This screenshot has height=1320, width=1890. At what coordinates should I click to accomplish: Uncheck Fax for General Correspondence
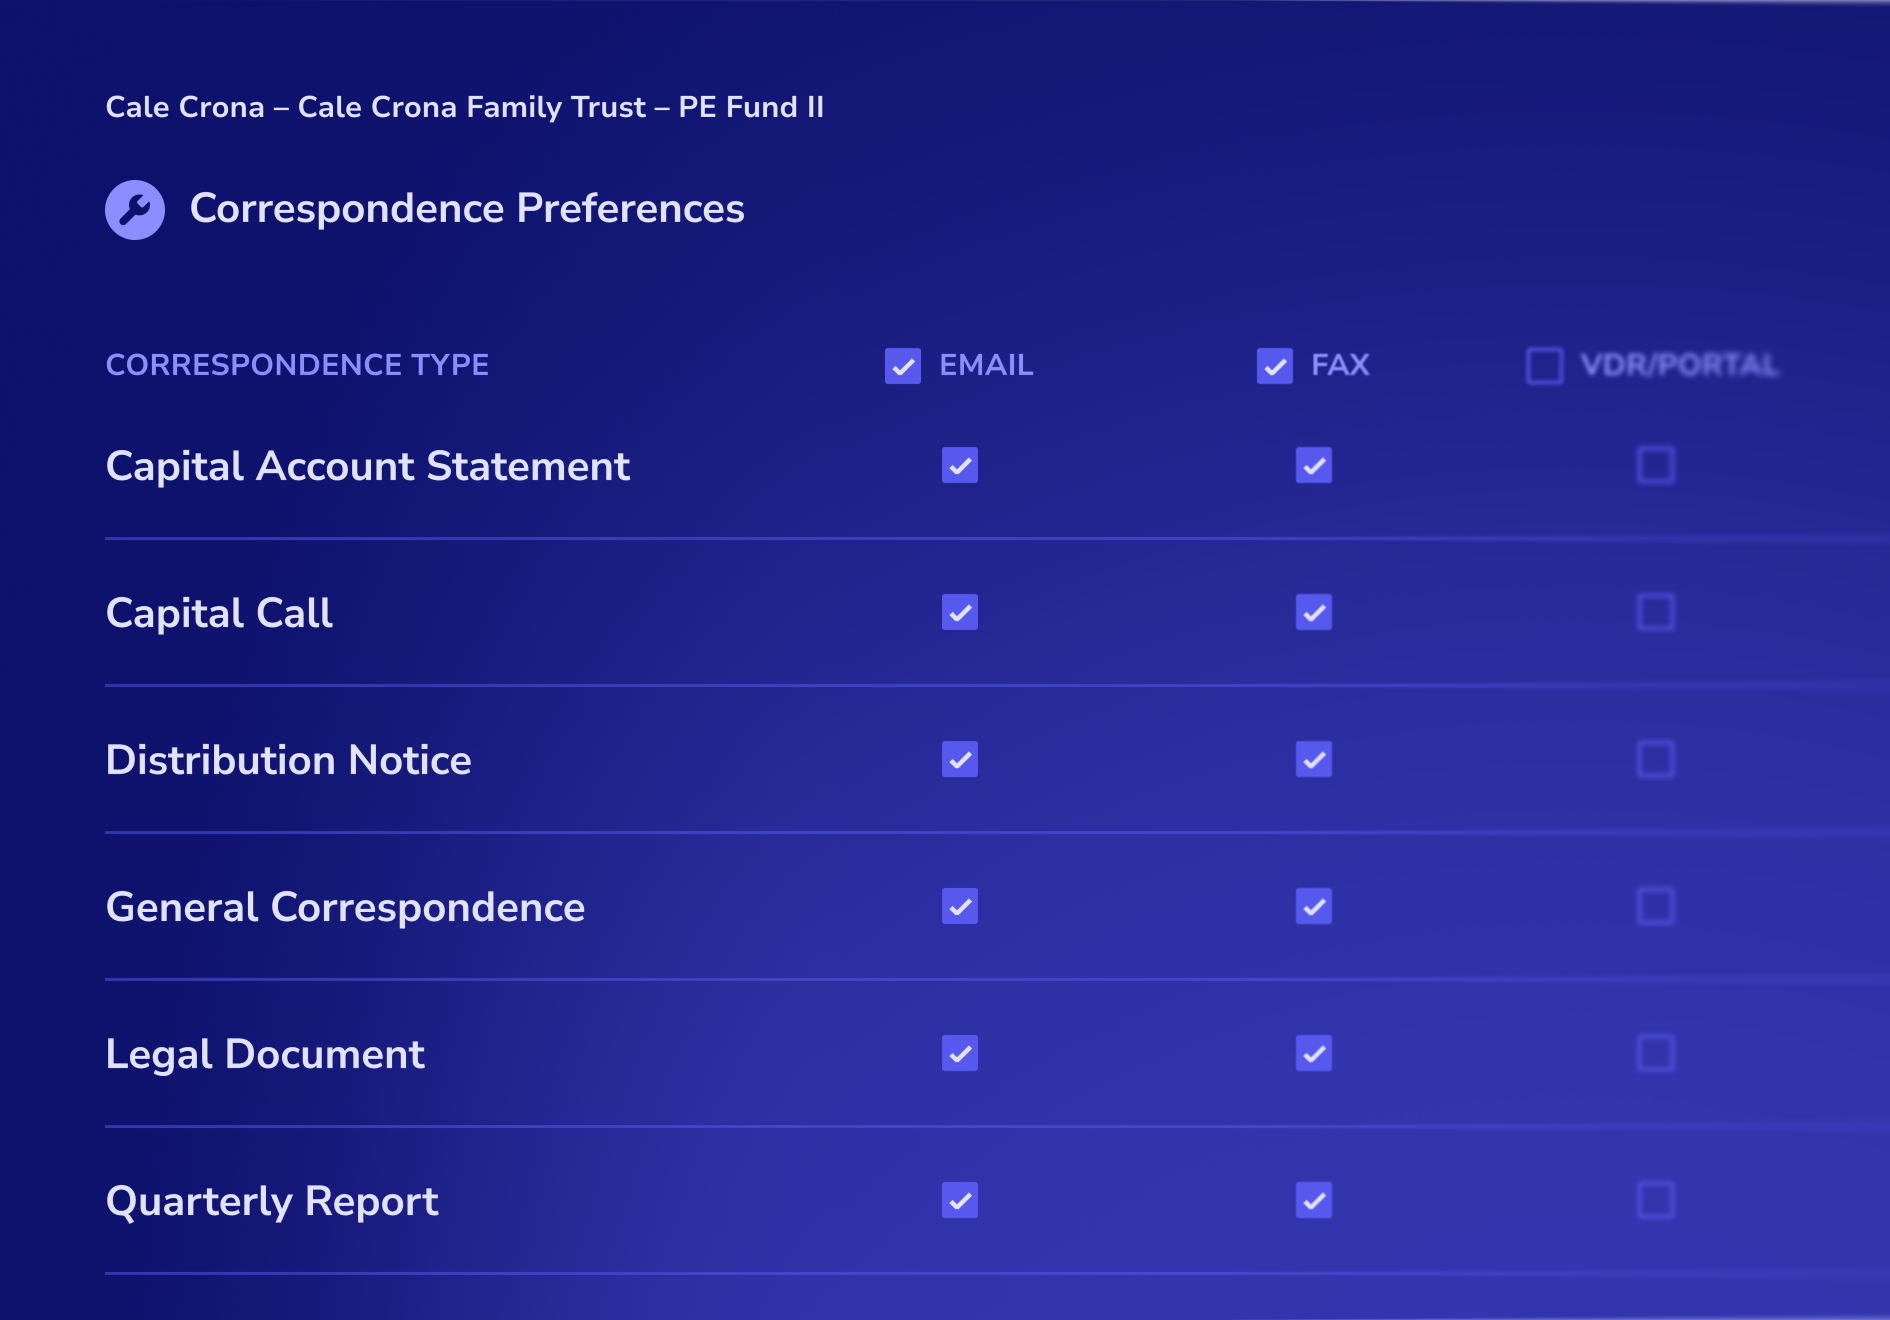click(x=1314, y=906)
